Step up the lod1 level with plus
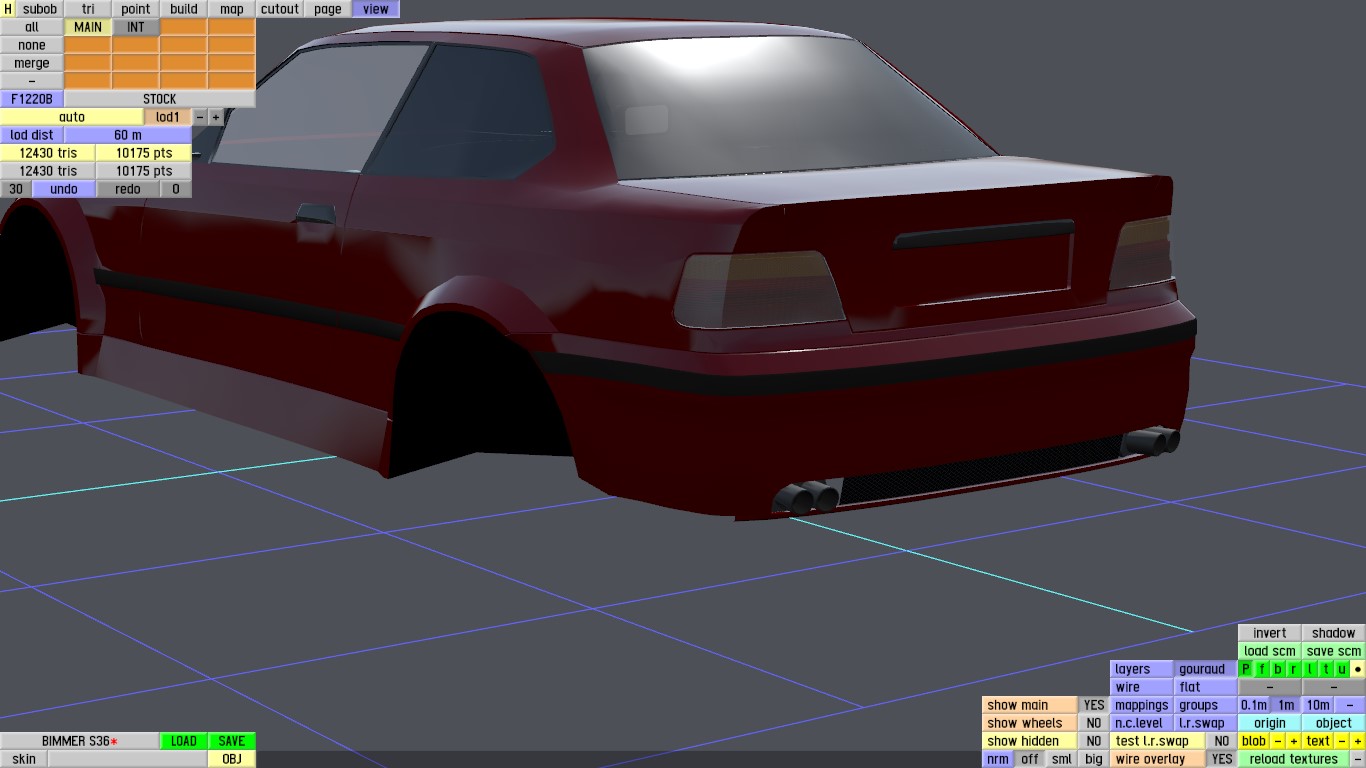 tap(216, 117)
